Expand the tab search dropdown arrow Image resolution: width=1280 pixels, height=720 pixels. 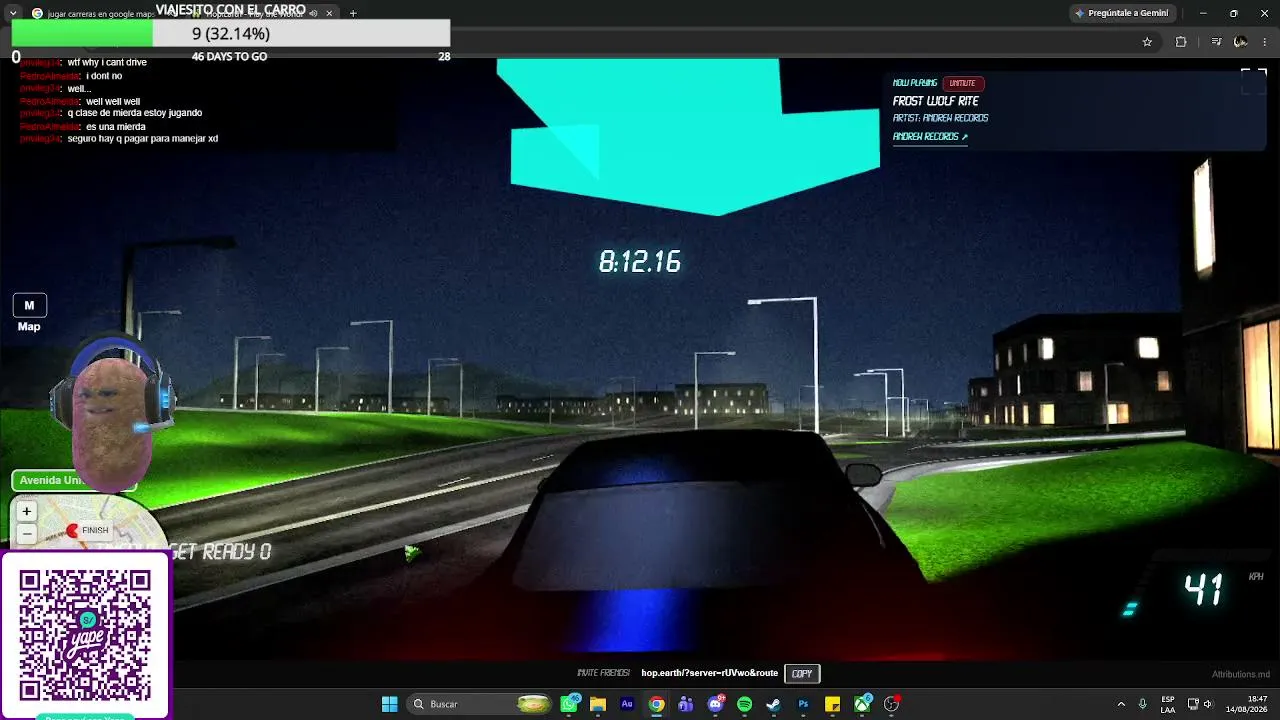tap(13, 13)
